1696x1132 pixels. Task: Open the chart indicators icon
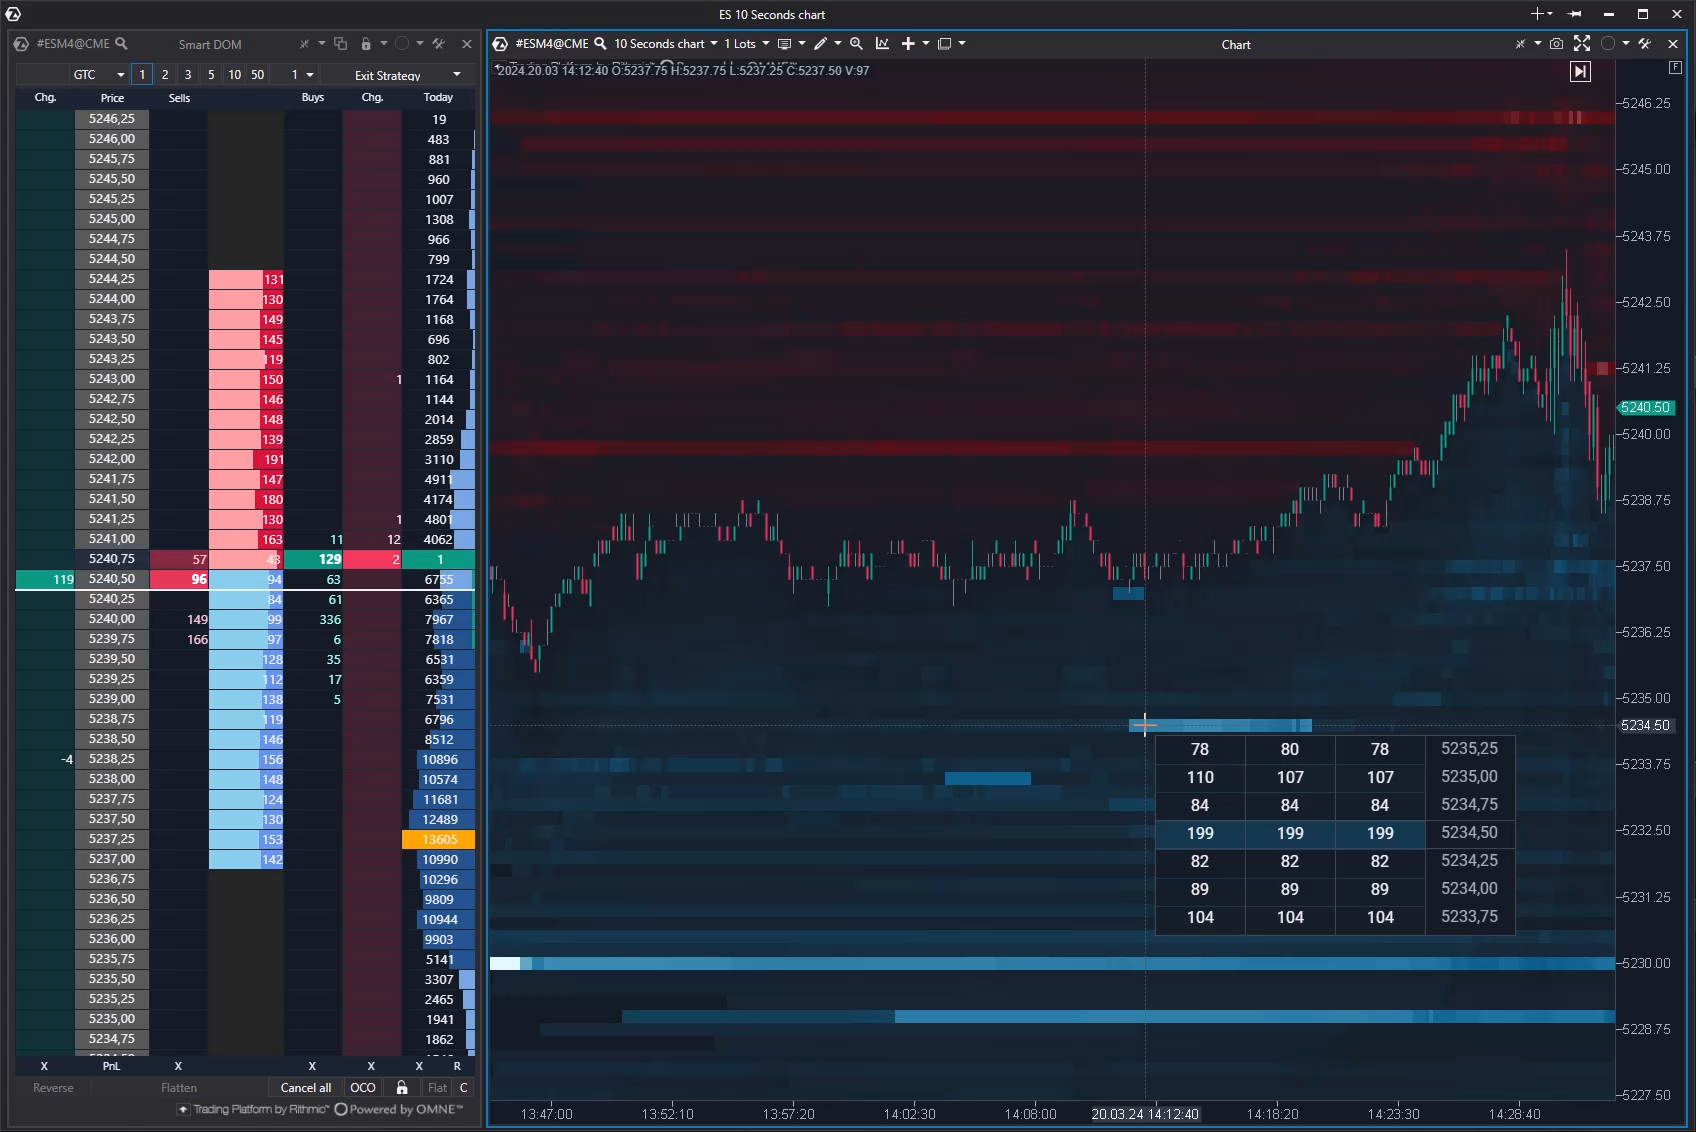coord(882,44)
